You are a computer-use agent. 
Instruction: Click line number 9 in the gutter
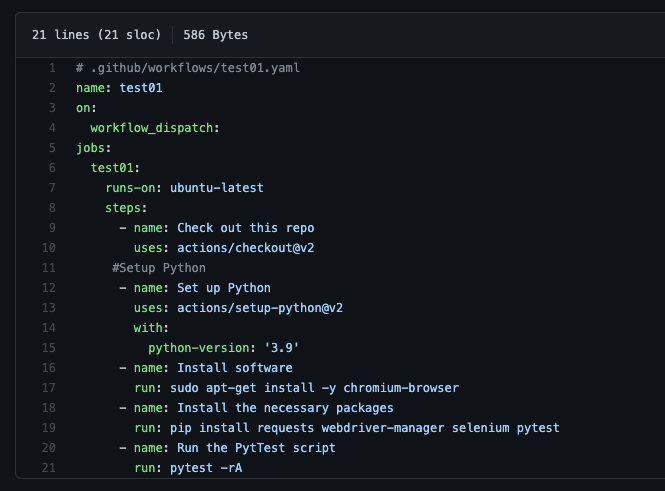tap(52, 228)
